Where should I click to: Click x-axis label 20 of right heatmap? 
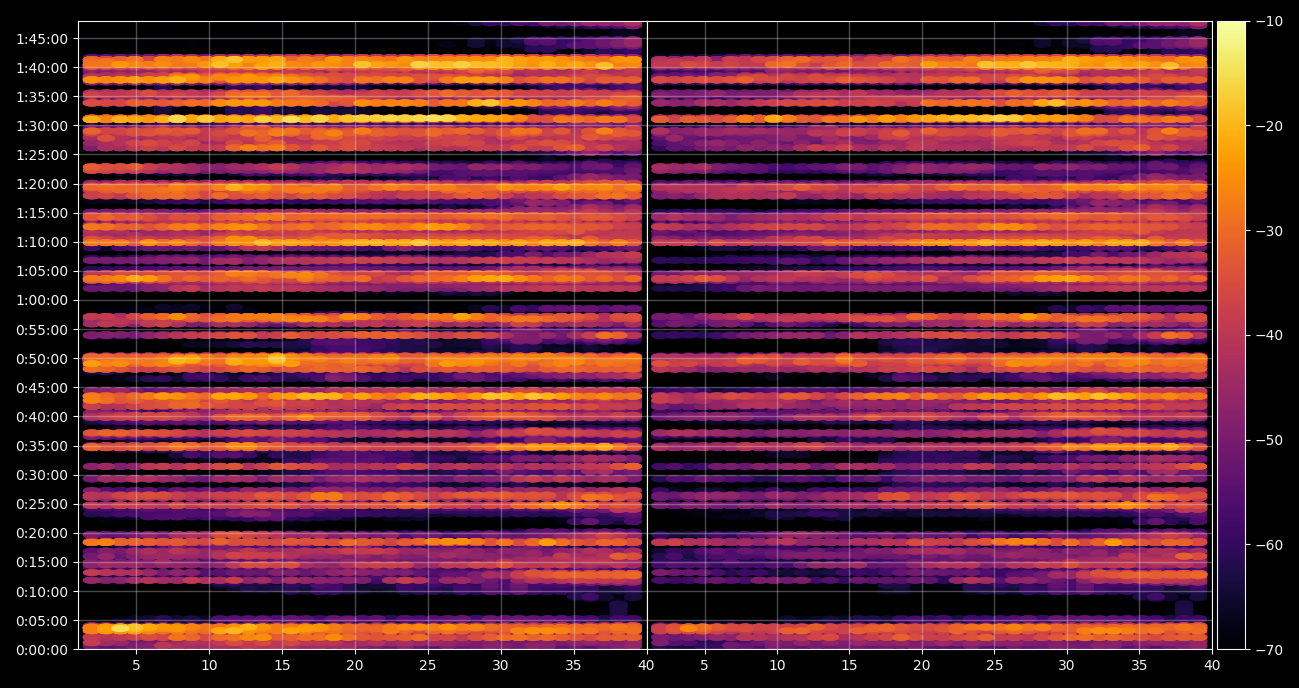(922, 665)
